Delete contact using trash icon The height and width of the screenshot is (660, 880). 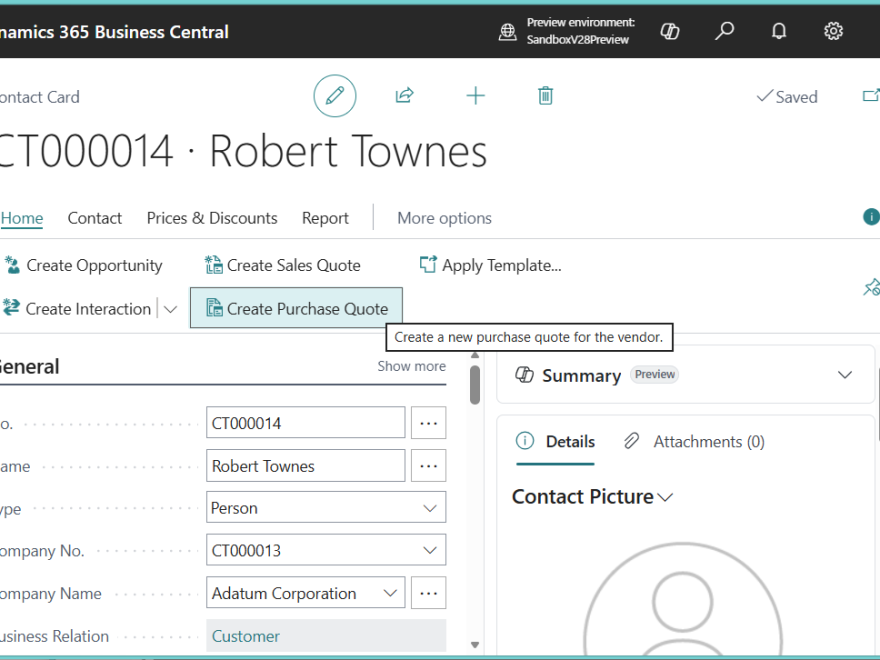[545, 96]
